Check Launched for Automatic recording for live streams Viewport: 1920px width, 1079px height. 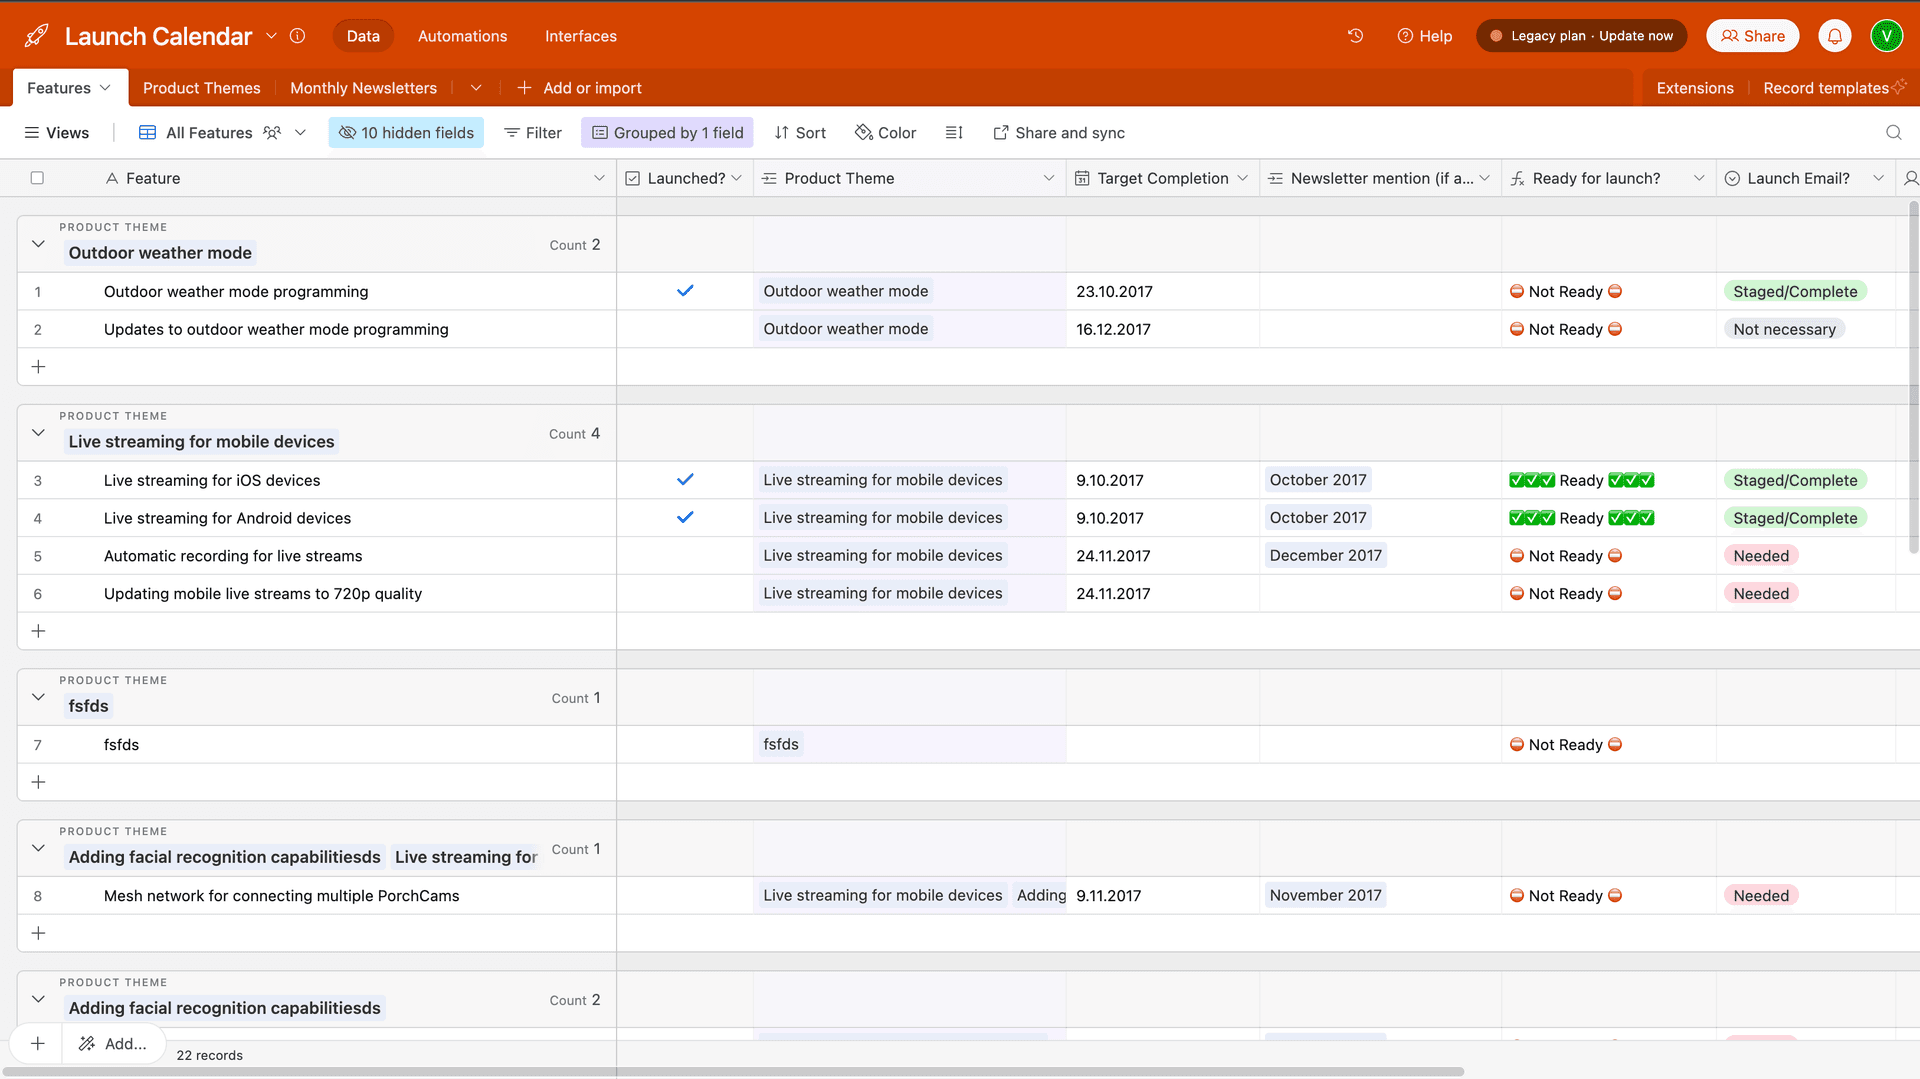685,555
